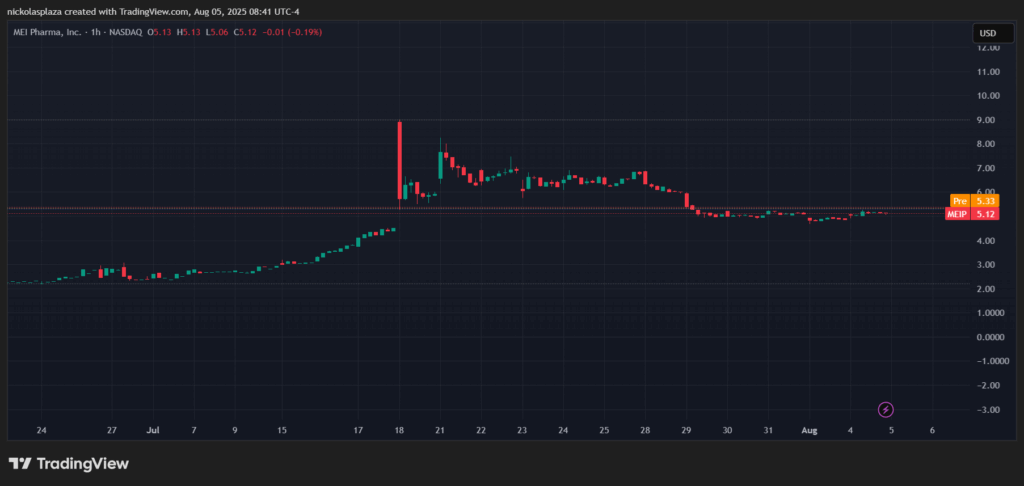
Task: Click the 15 date on time axis
Action: pyautogui.click(x=282, y=430)
